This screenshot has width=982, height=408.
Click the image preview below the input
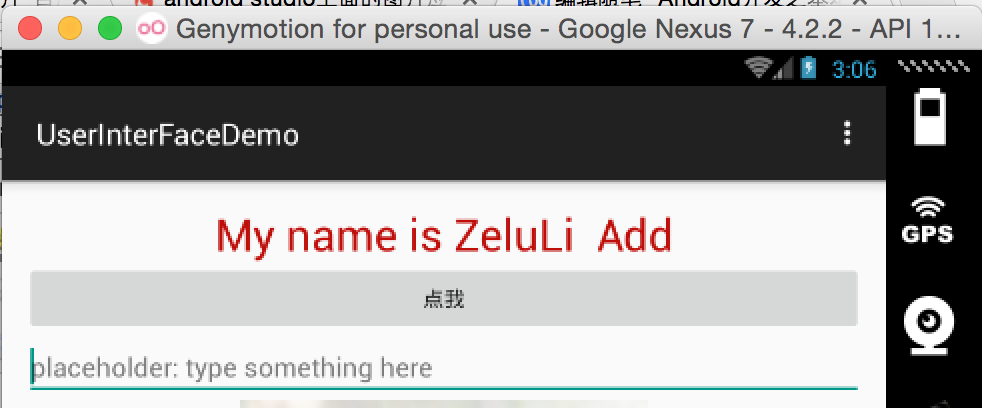click(x=443, y=404)
